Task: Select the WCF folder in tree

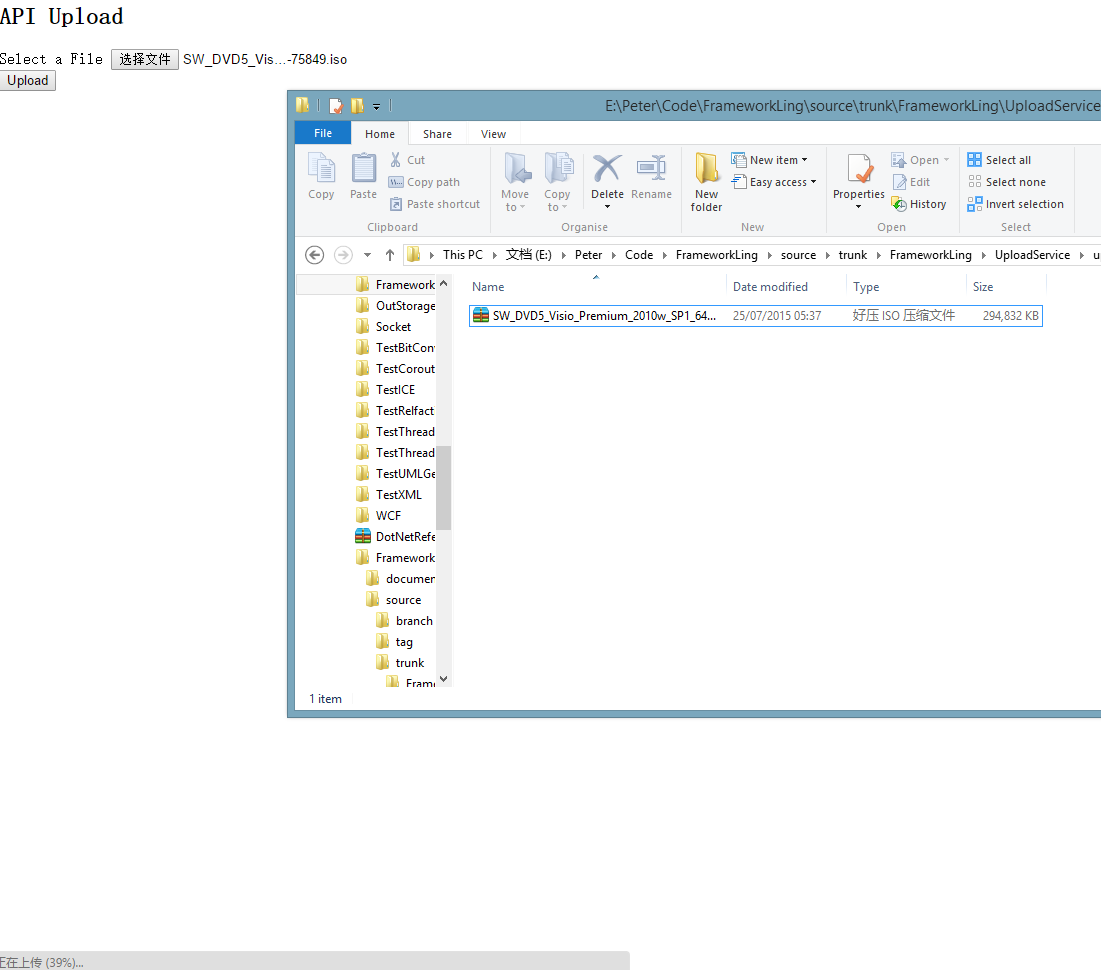Action: tap(378, 516)
